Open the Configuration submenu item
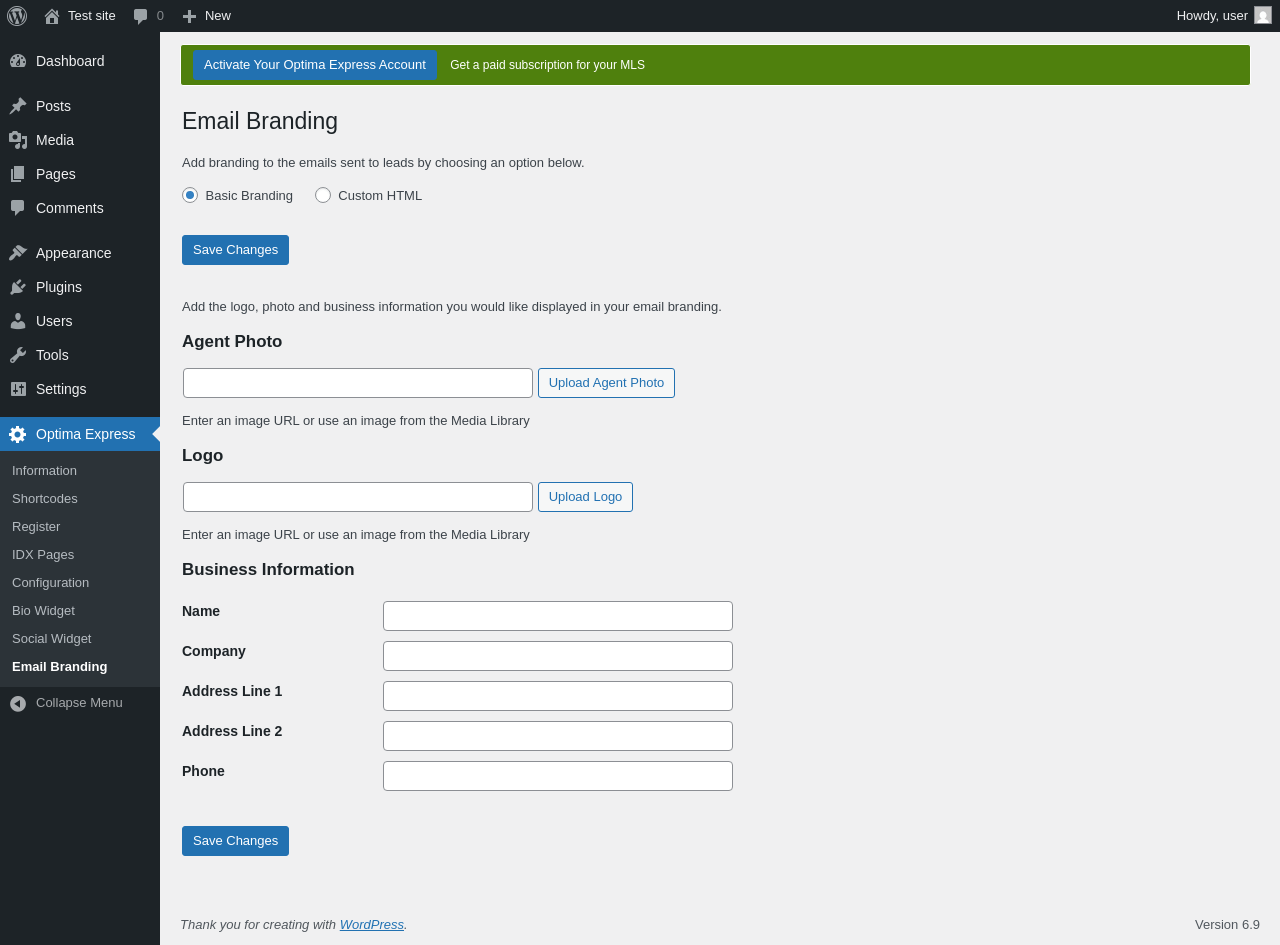The width and height of the screenshot is (1280, 945). coord(50,582)
